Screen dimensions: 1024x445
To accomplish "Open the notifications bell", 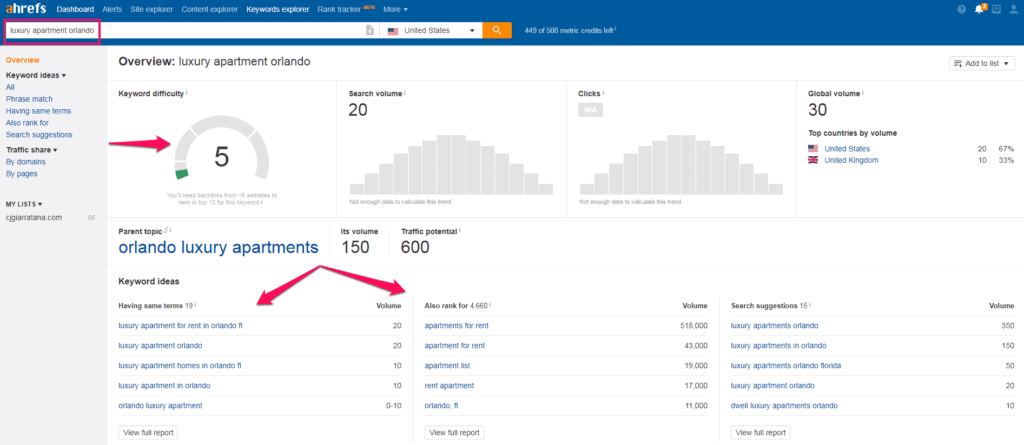I will 979,9.
